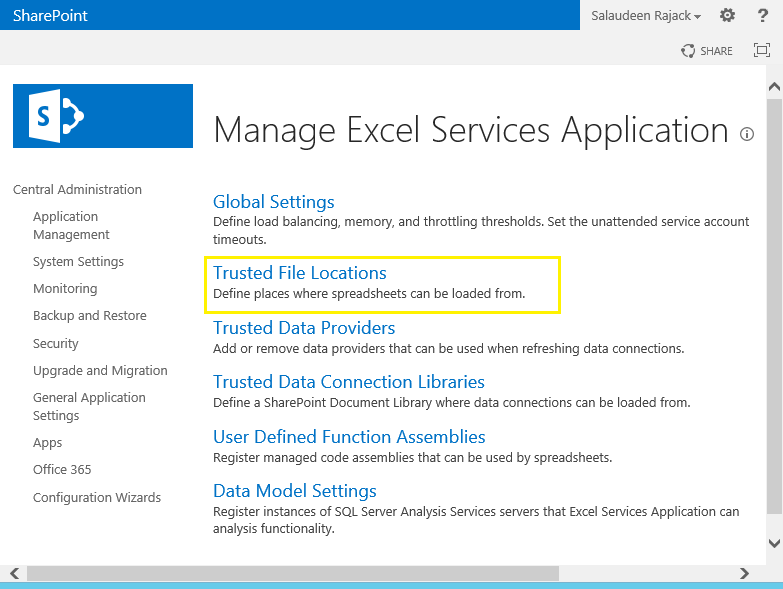Select Apps in sidebar

[x=47, y=443]
